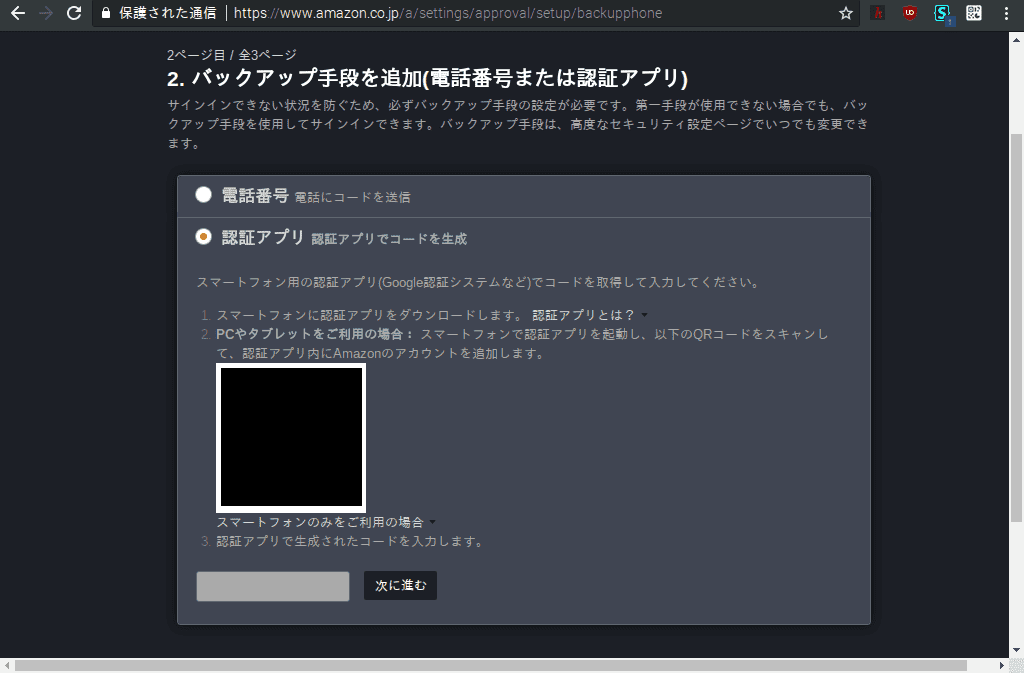Viewport: 1024px width, 673px height.
Task: Open the cyan S extension icon
Action: click(942, 12)
